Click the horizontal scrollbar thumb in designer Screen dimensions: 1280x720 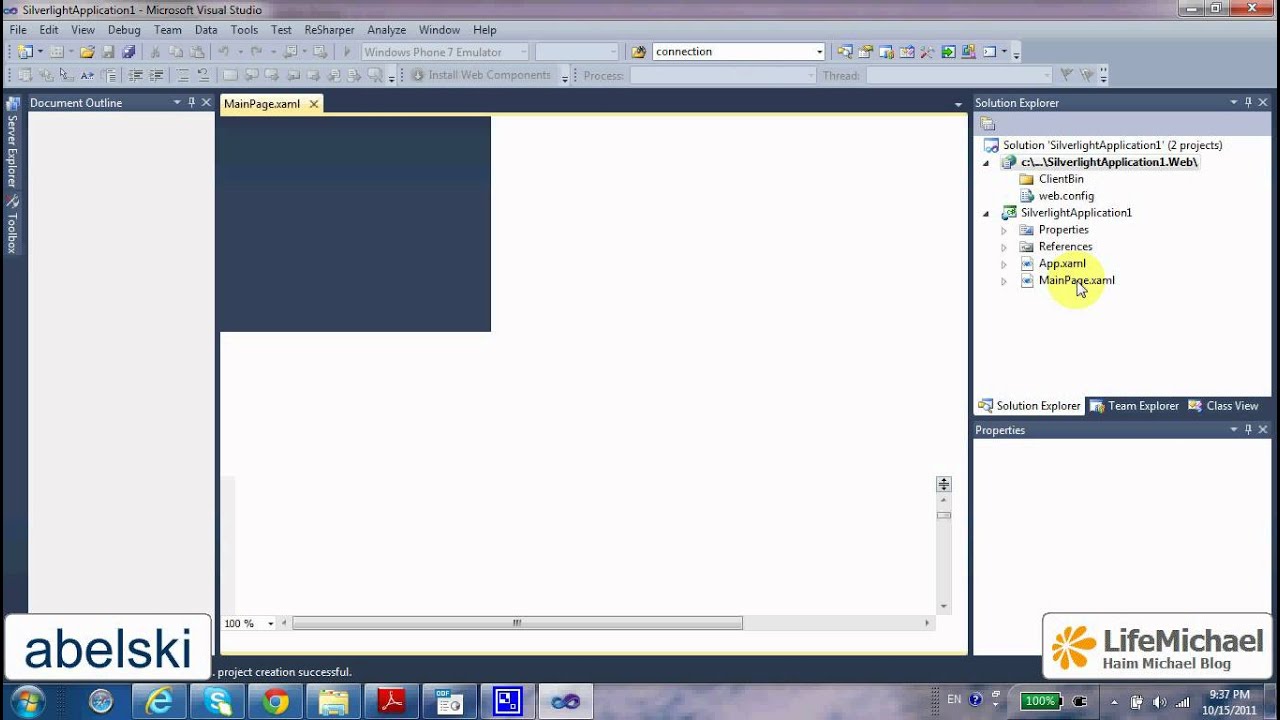point(517,623)
